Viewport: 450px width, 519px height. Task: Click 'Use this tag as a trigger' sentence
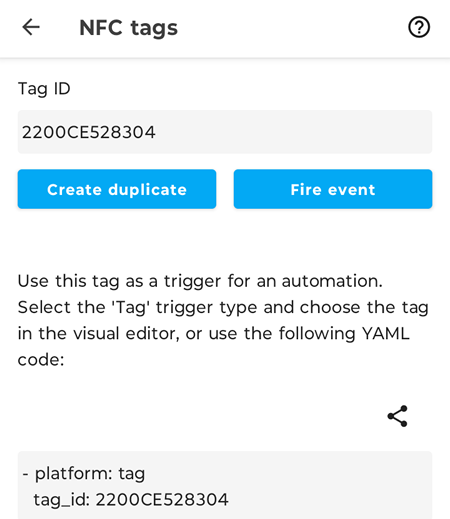tap(200, 281)
